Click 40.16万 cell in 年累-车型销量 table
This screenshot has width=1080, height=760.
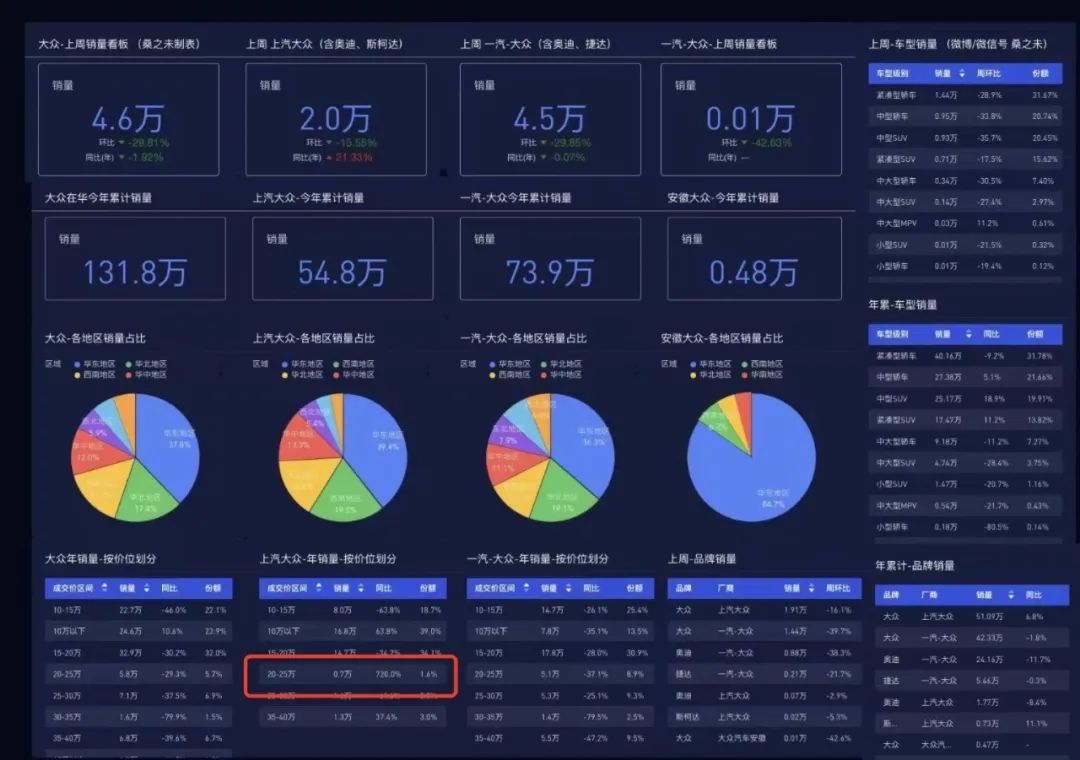[x=948, y=356]
